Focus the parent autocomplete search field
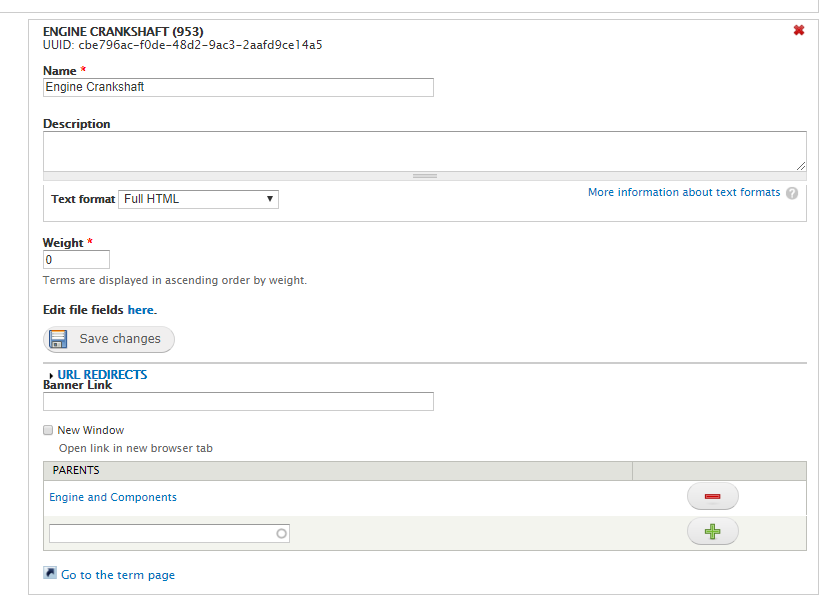This screenshot has height=601, width=837. point(169,533)
